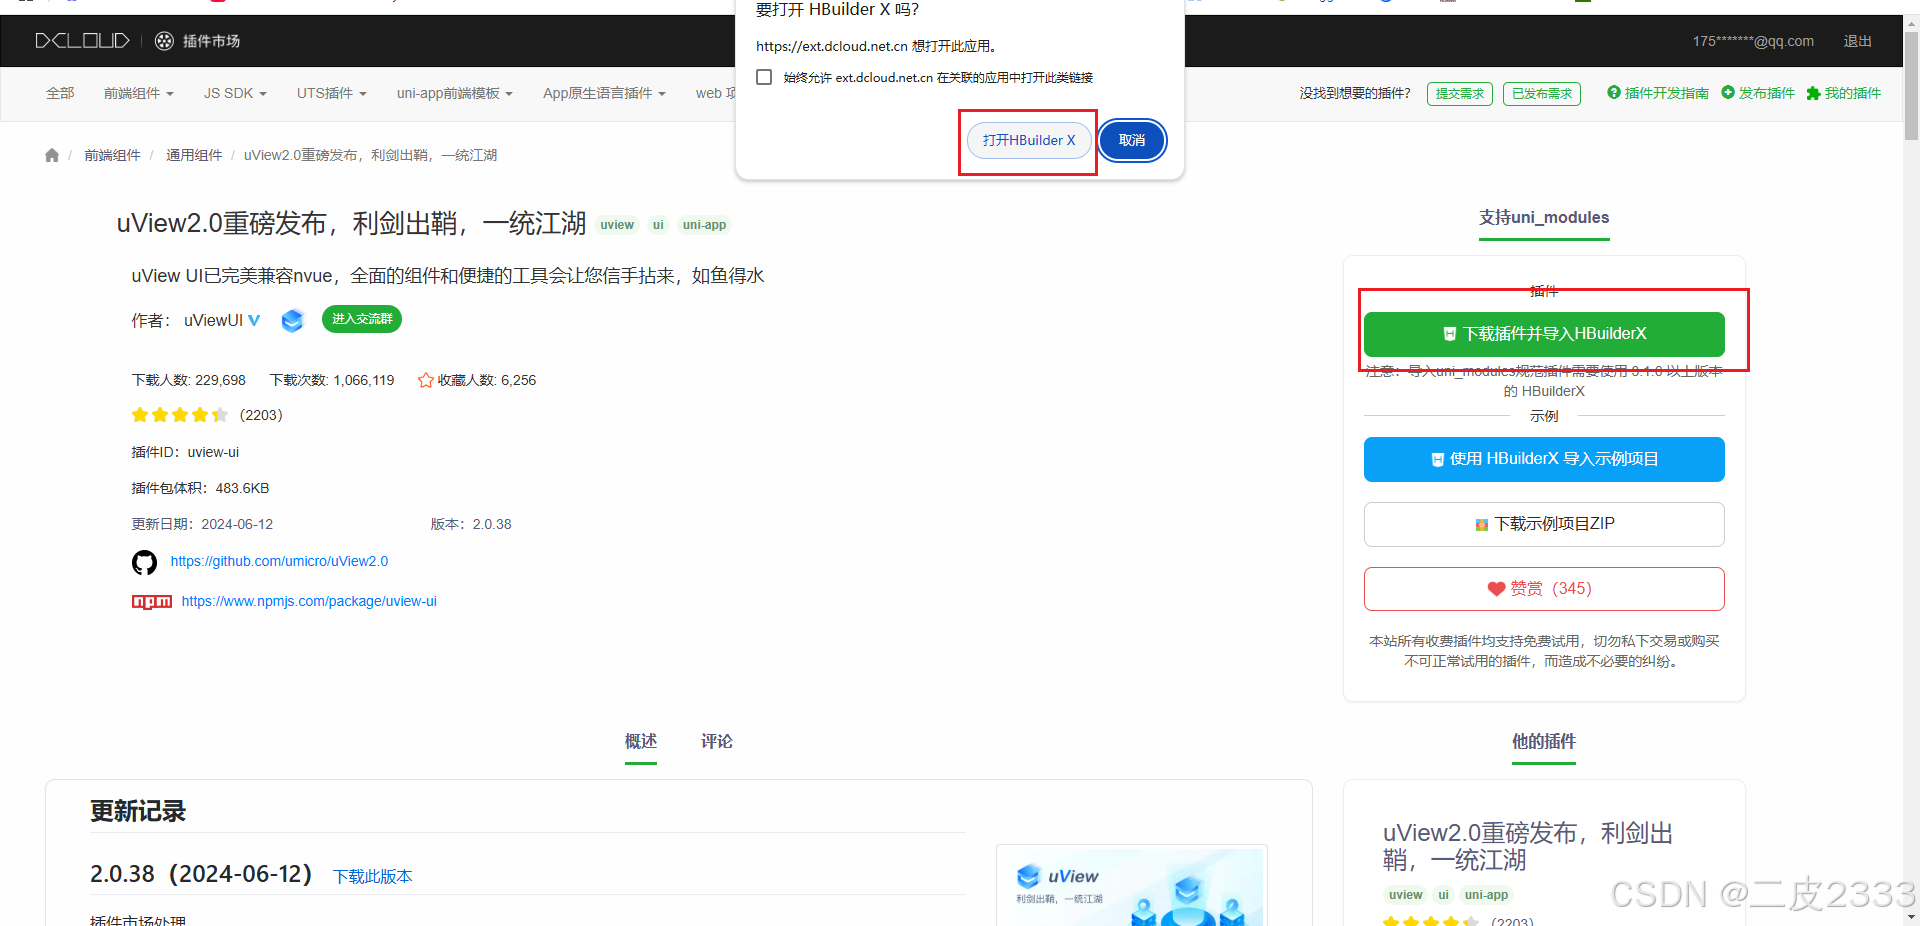Click the GitHub octocat icon

144,562
